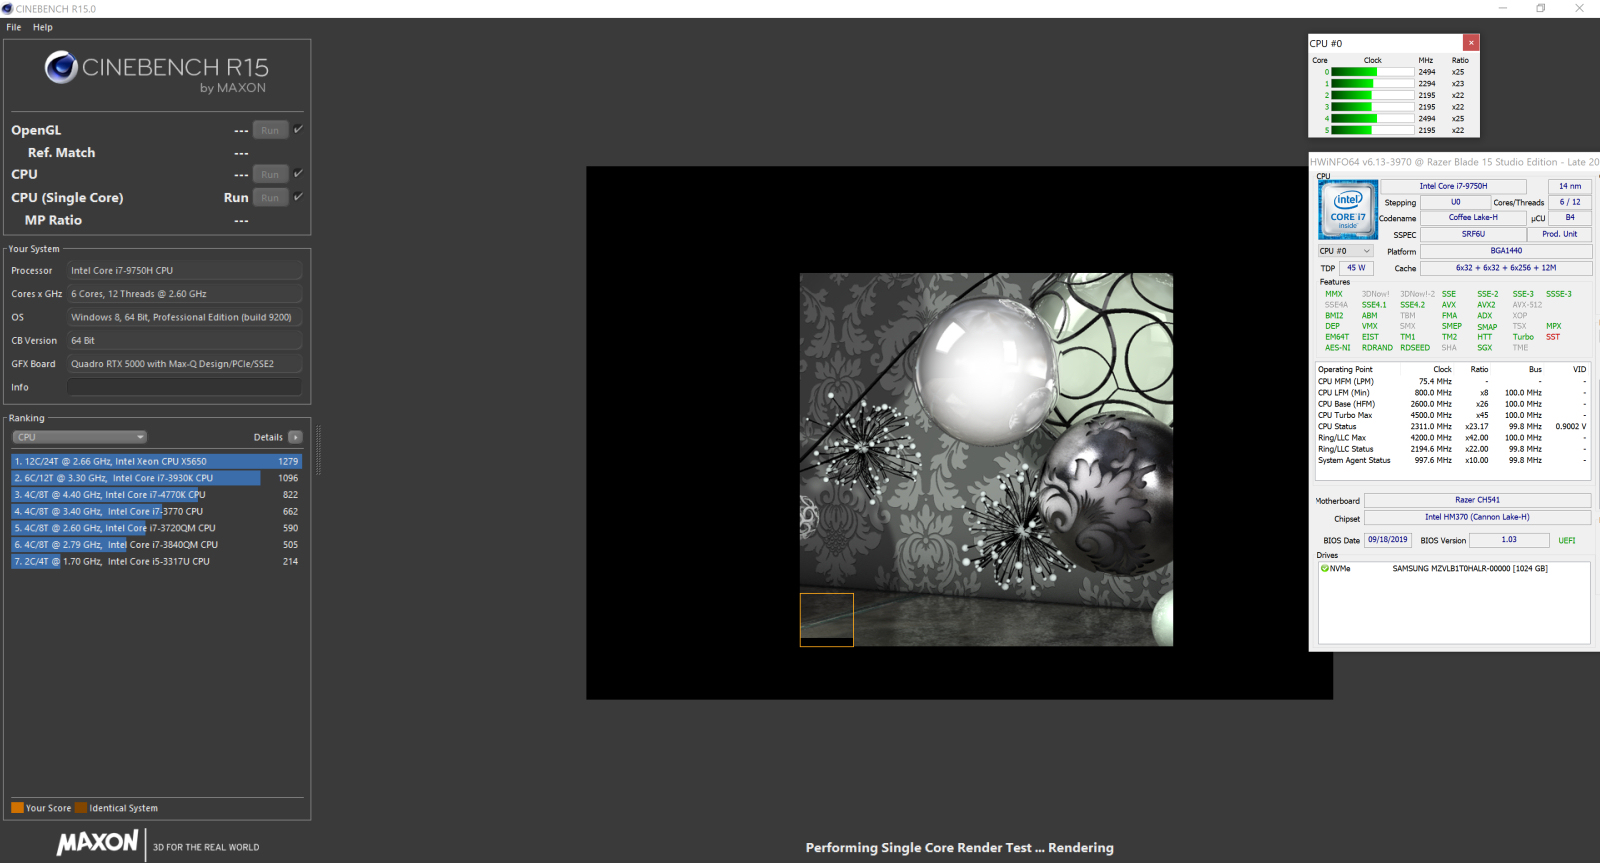The height and width of the screenshot is (863, 1600).
Task: Click the Intel HM370 chipset field
Action: pos(1477,517)
